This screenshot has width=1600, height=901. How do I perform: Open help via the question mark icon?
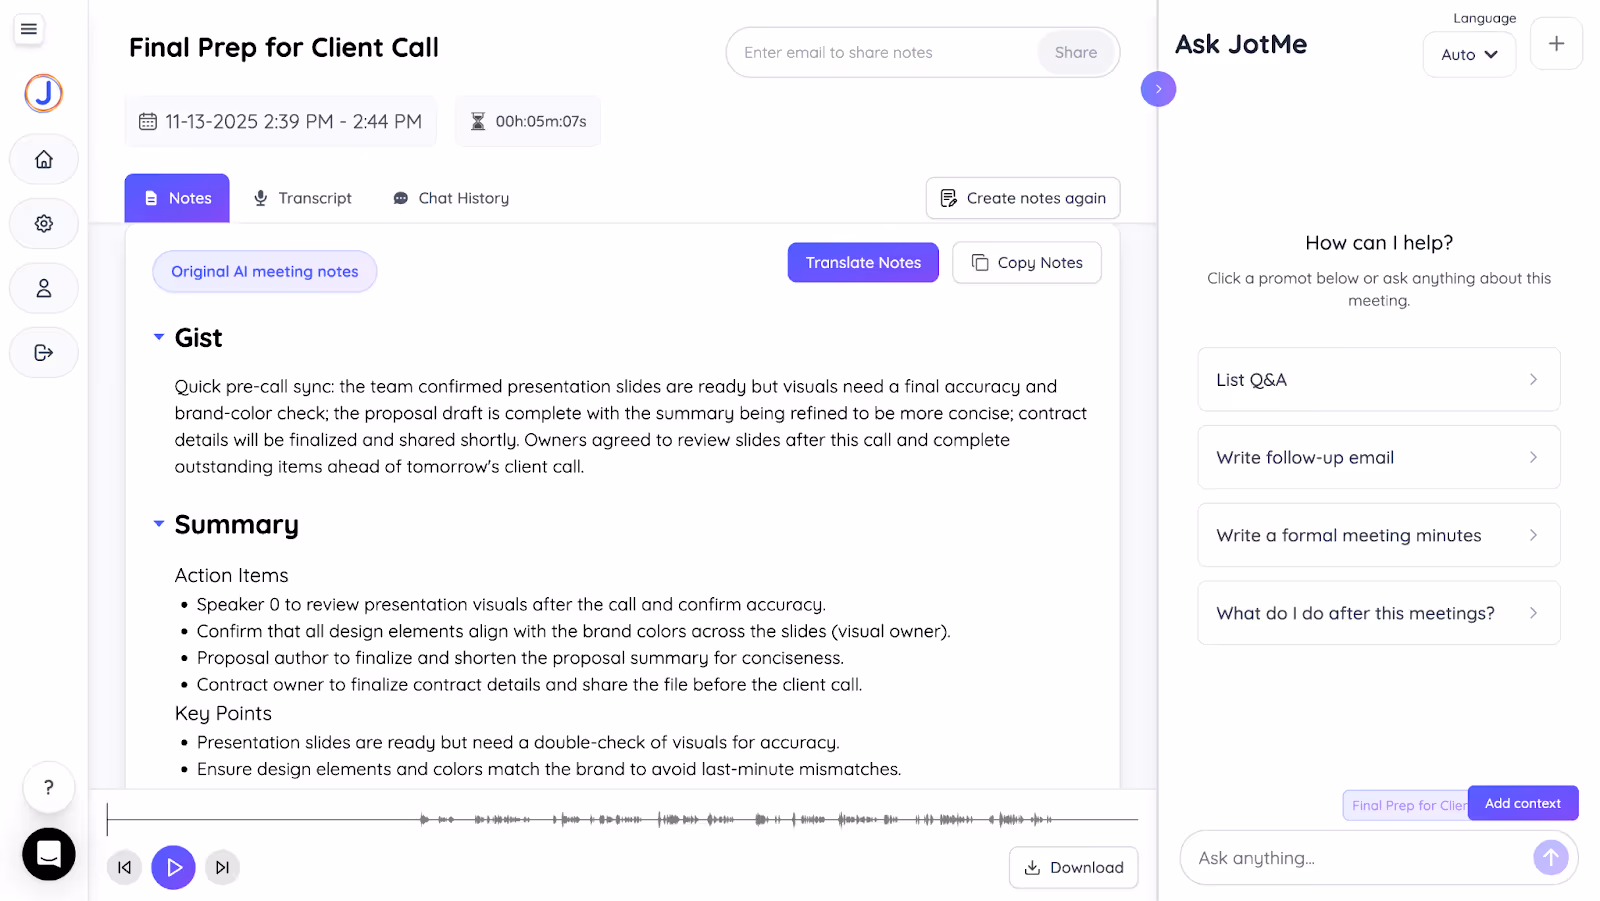click(x=48, y=787)
